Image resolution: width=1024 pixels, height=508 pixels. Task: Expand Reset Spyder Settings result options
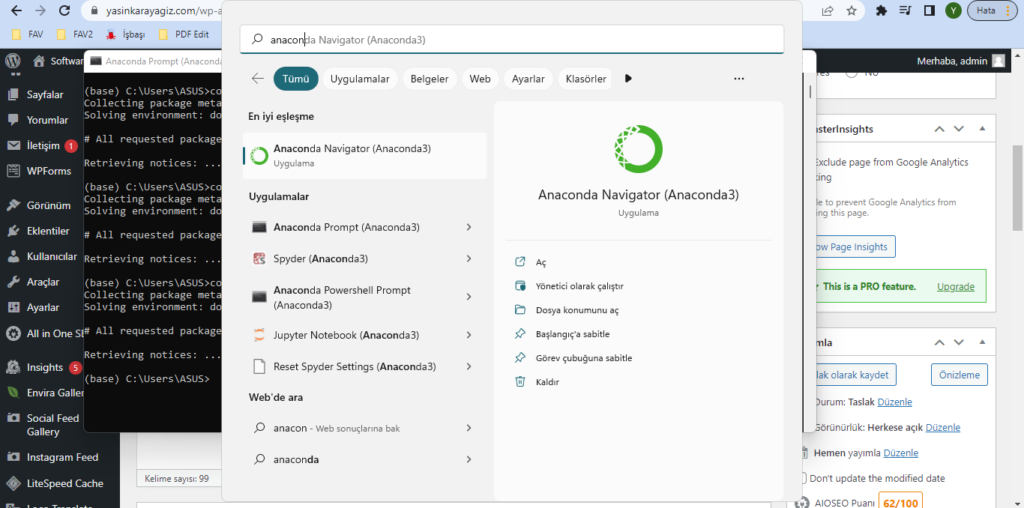click(469, 366)
